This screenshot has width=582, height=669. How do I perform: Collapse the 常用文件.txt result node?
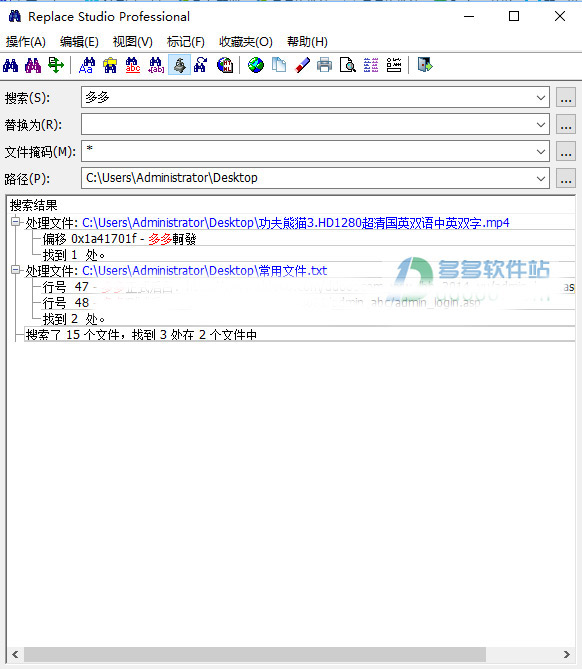(x=16, y=270)
